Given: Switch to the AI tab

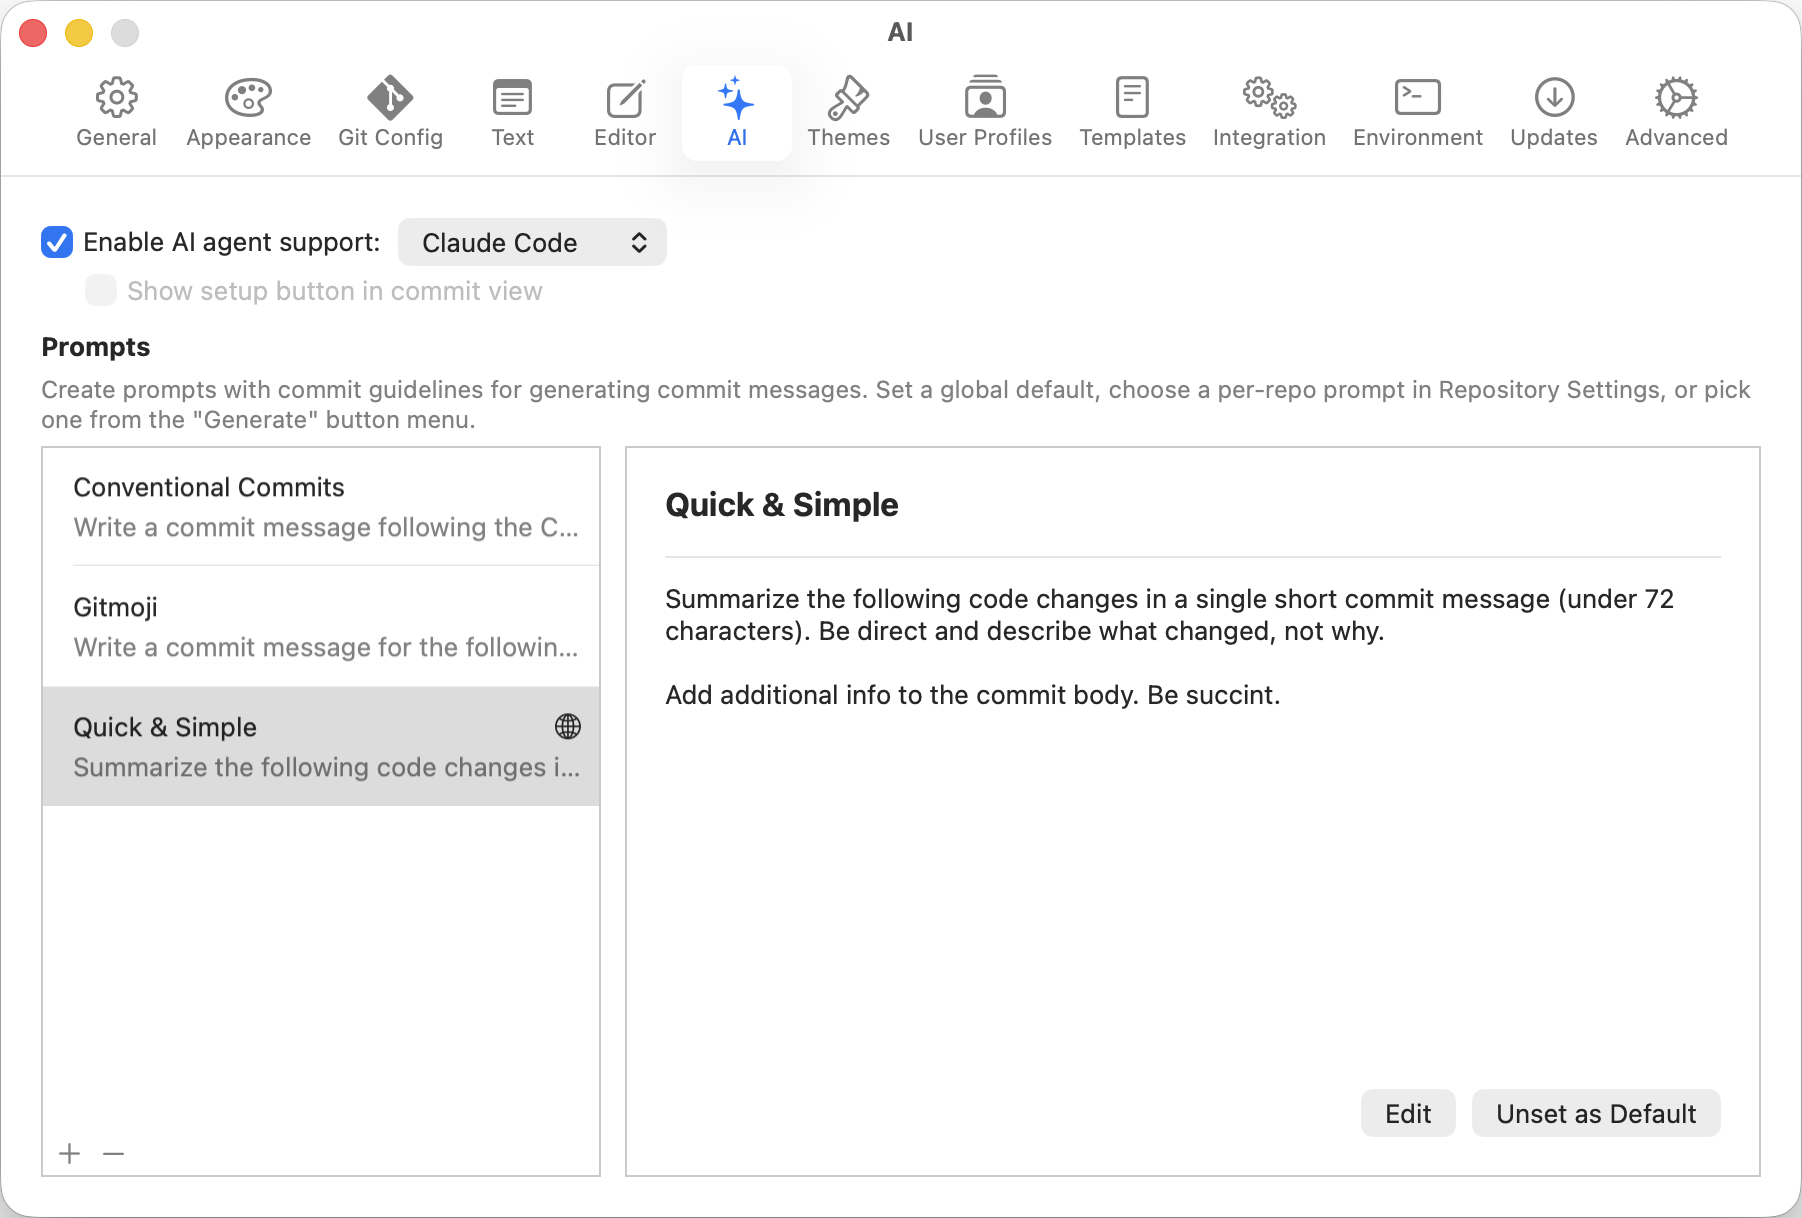Looking at the screenshot, I should click(737, 110).
